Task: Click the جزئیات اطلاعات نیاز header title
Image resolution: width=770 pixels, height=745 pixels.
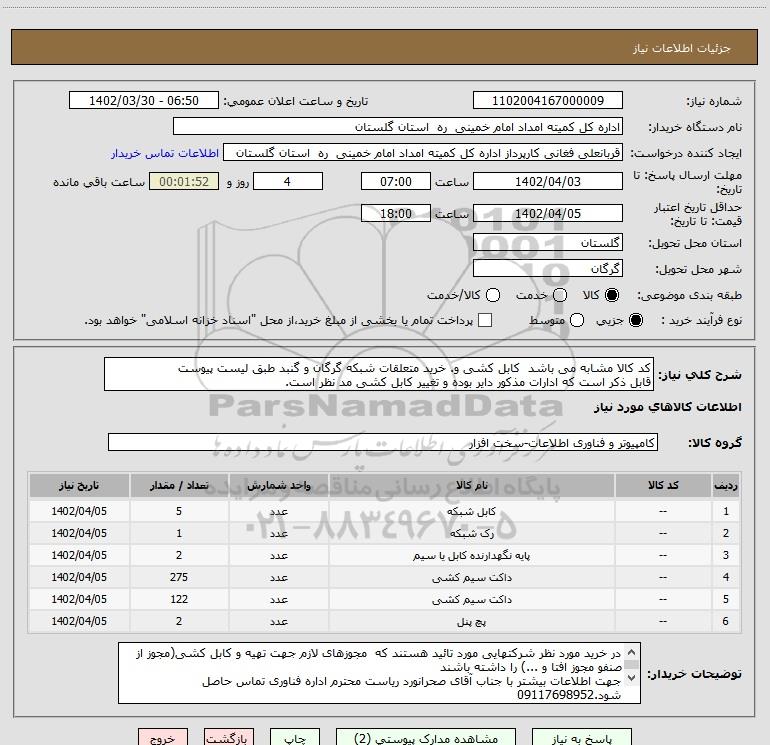Action: (682, 48)
